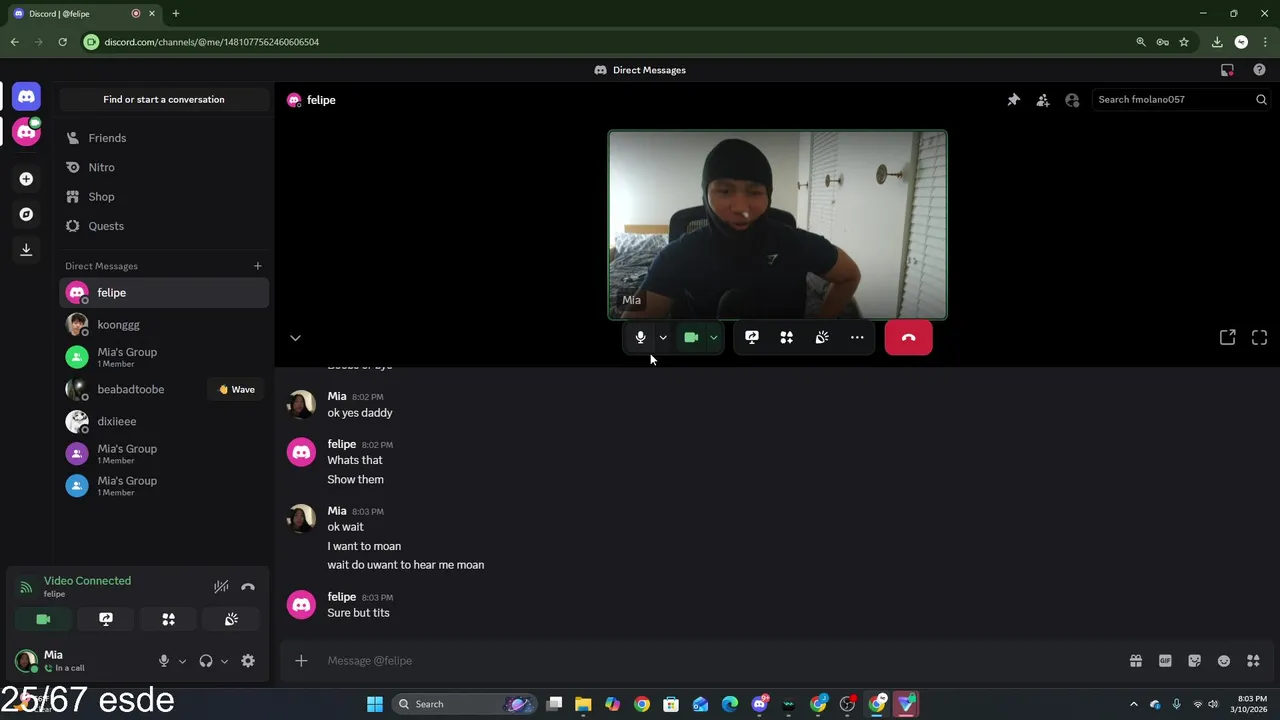1280x720 pixels.
Task: Click the browser address bar URL
Action: tap(212, 42)
